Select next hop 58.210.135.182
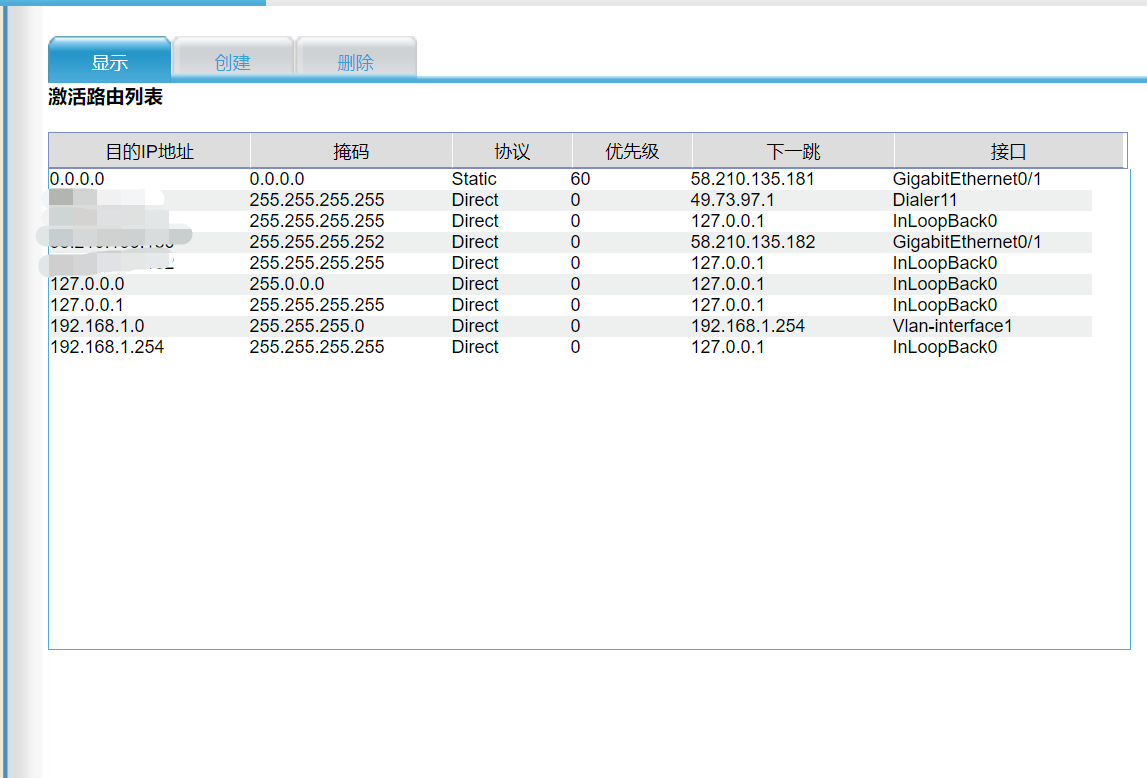The width and height of the screenshot is (1147, 778). coord(753,242)
